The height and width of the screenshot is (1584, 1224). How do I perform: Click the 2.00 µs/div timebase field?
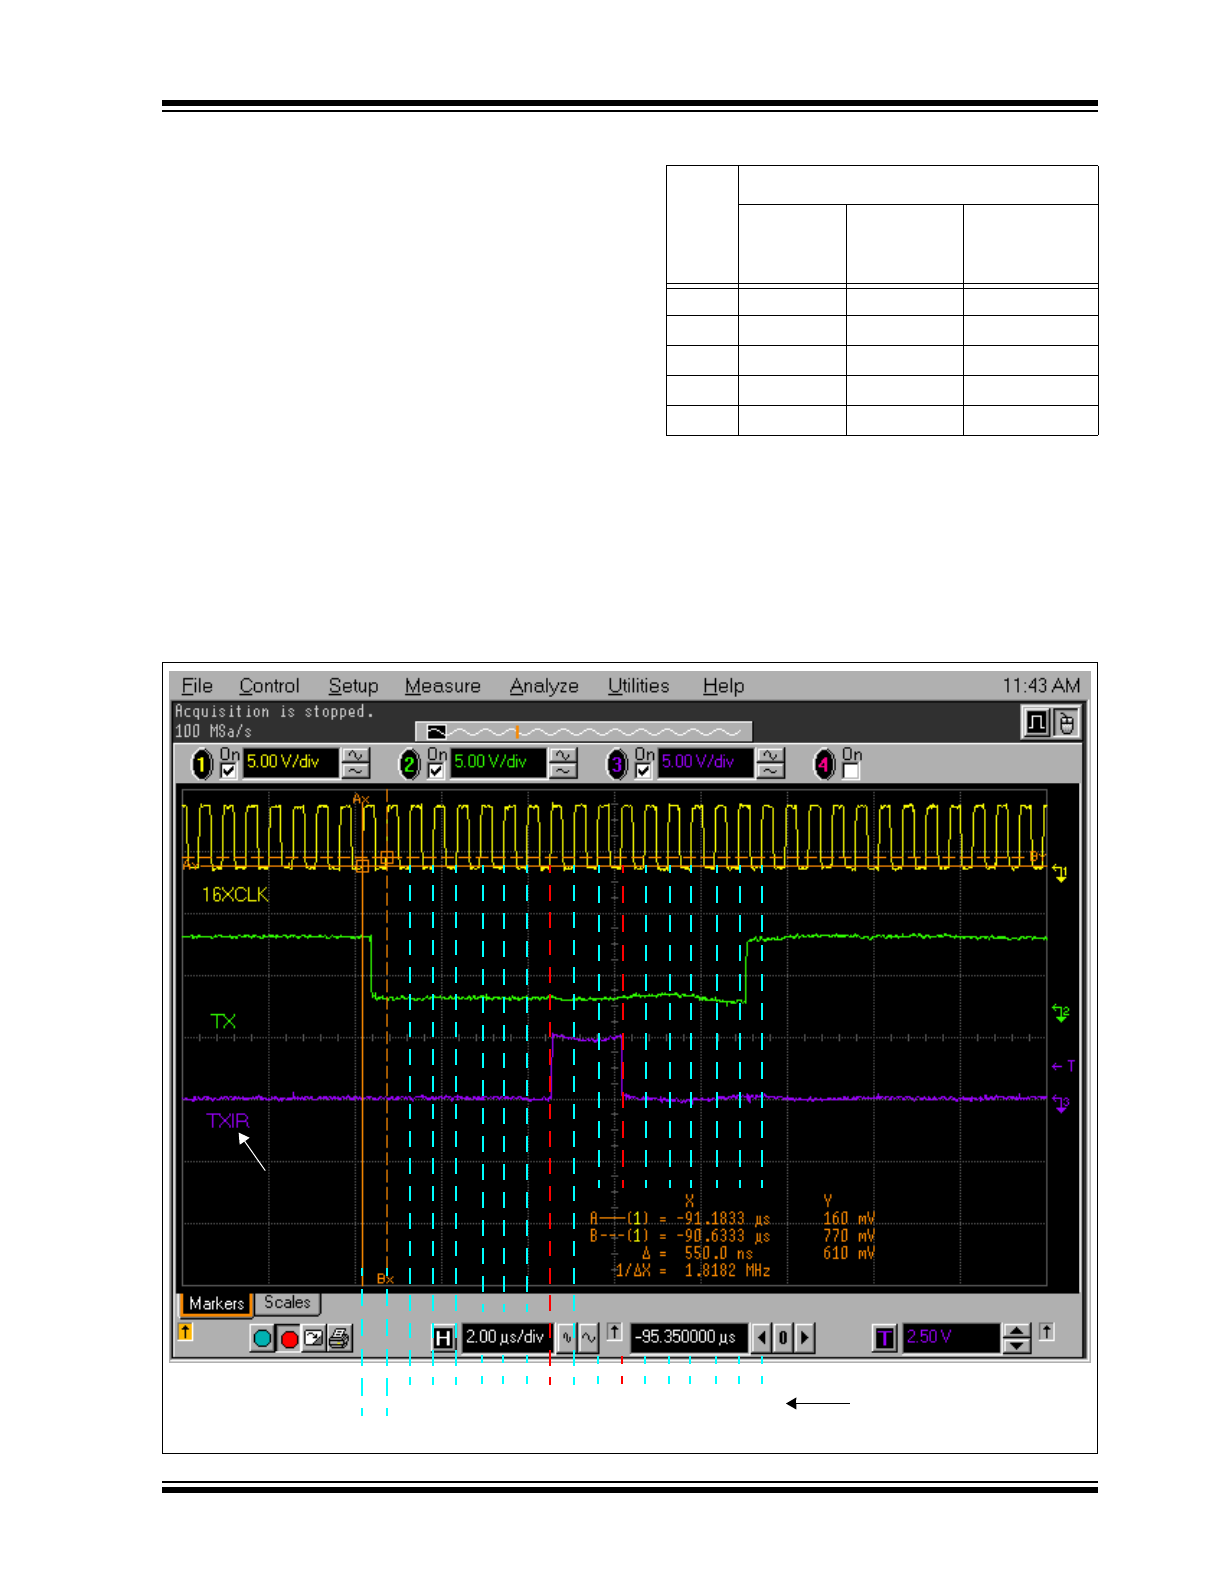(x=506, y=1337)
